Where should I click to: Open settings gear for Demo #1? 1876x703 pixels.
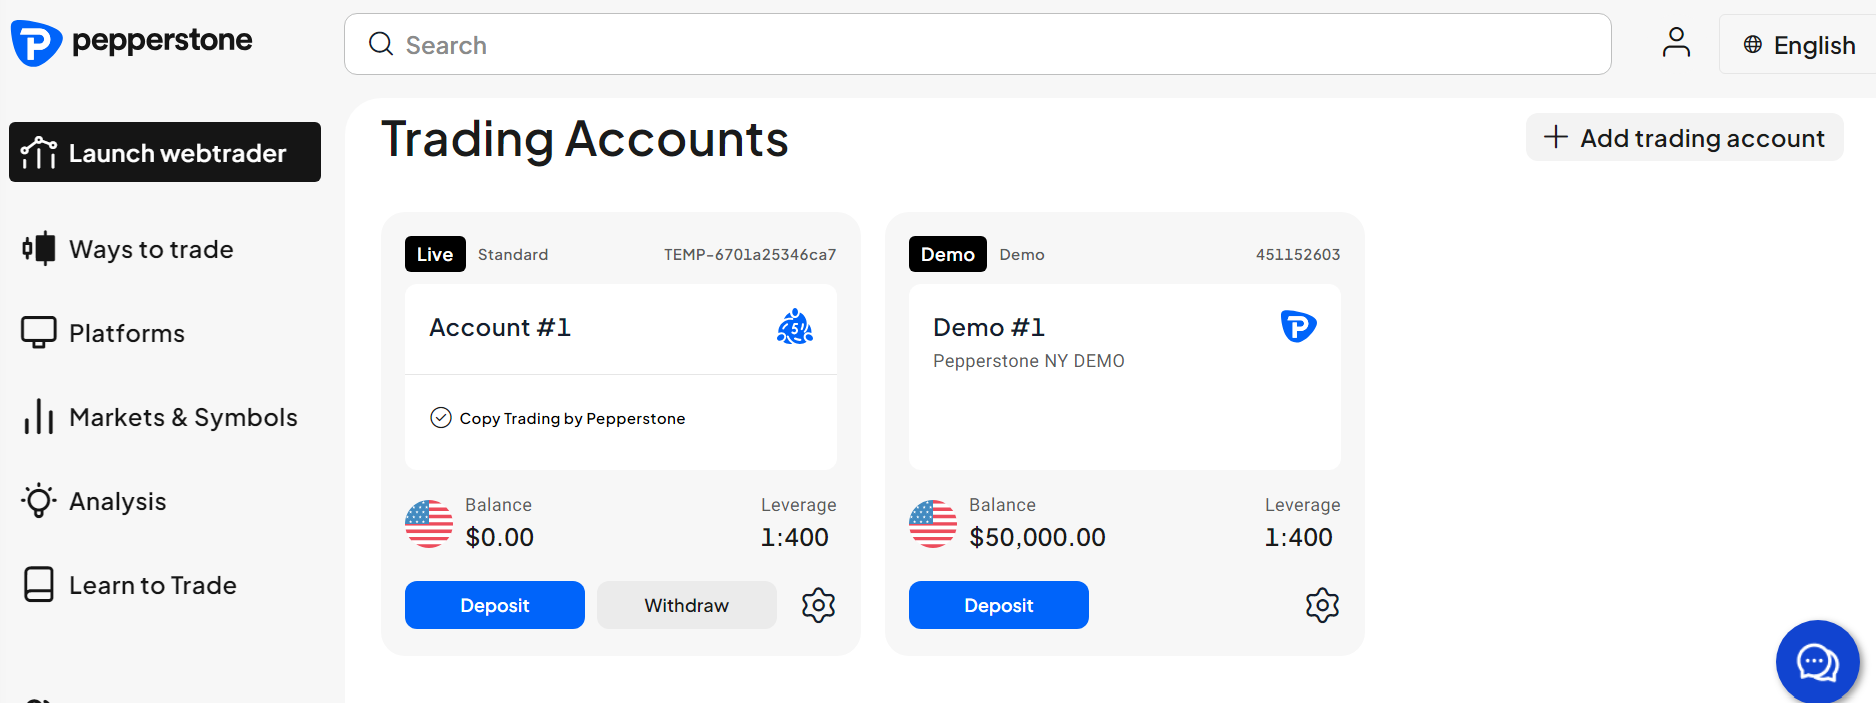1322,605
